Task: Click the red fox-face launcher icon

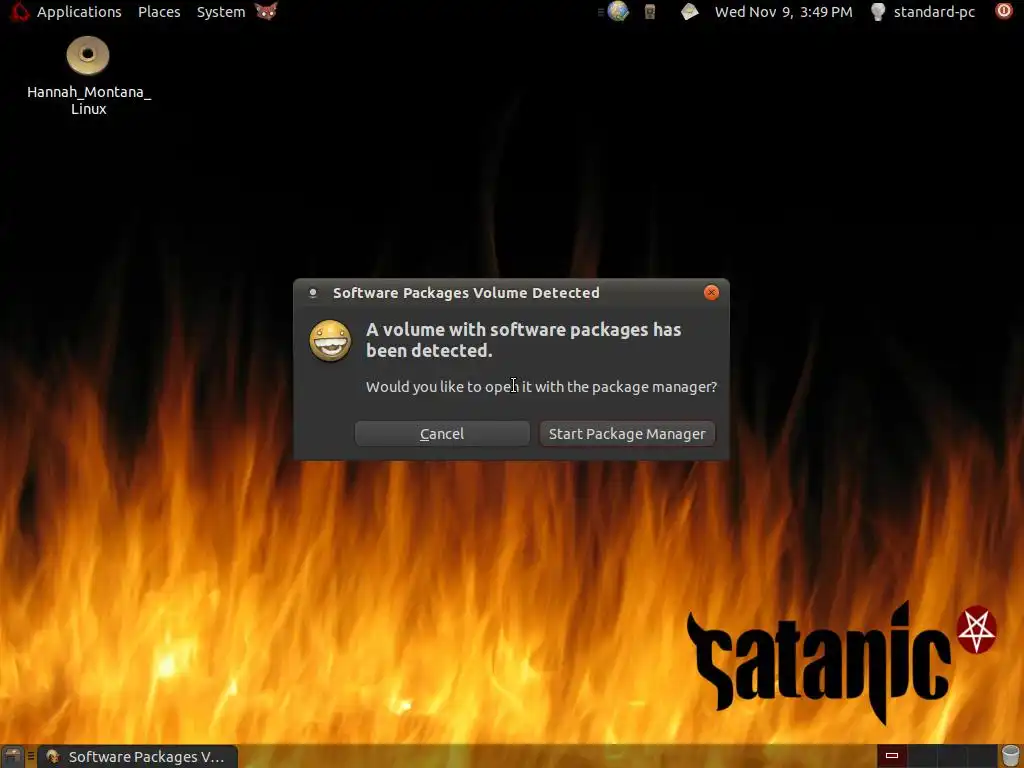Action: (x=266, y=11)
